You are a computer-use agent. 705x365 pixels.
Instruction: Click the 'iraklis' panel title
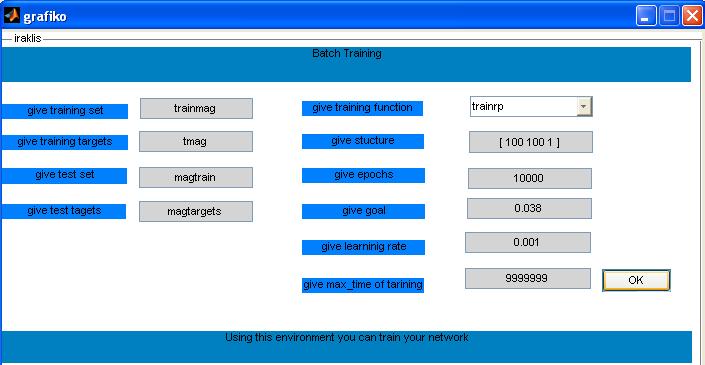tap(28, 39)
